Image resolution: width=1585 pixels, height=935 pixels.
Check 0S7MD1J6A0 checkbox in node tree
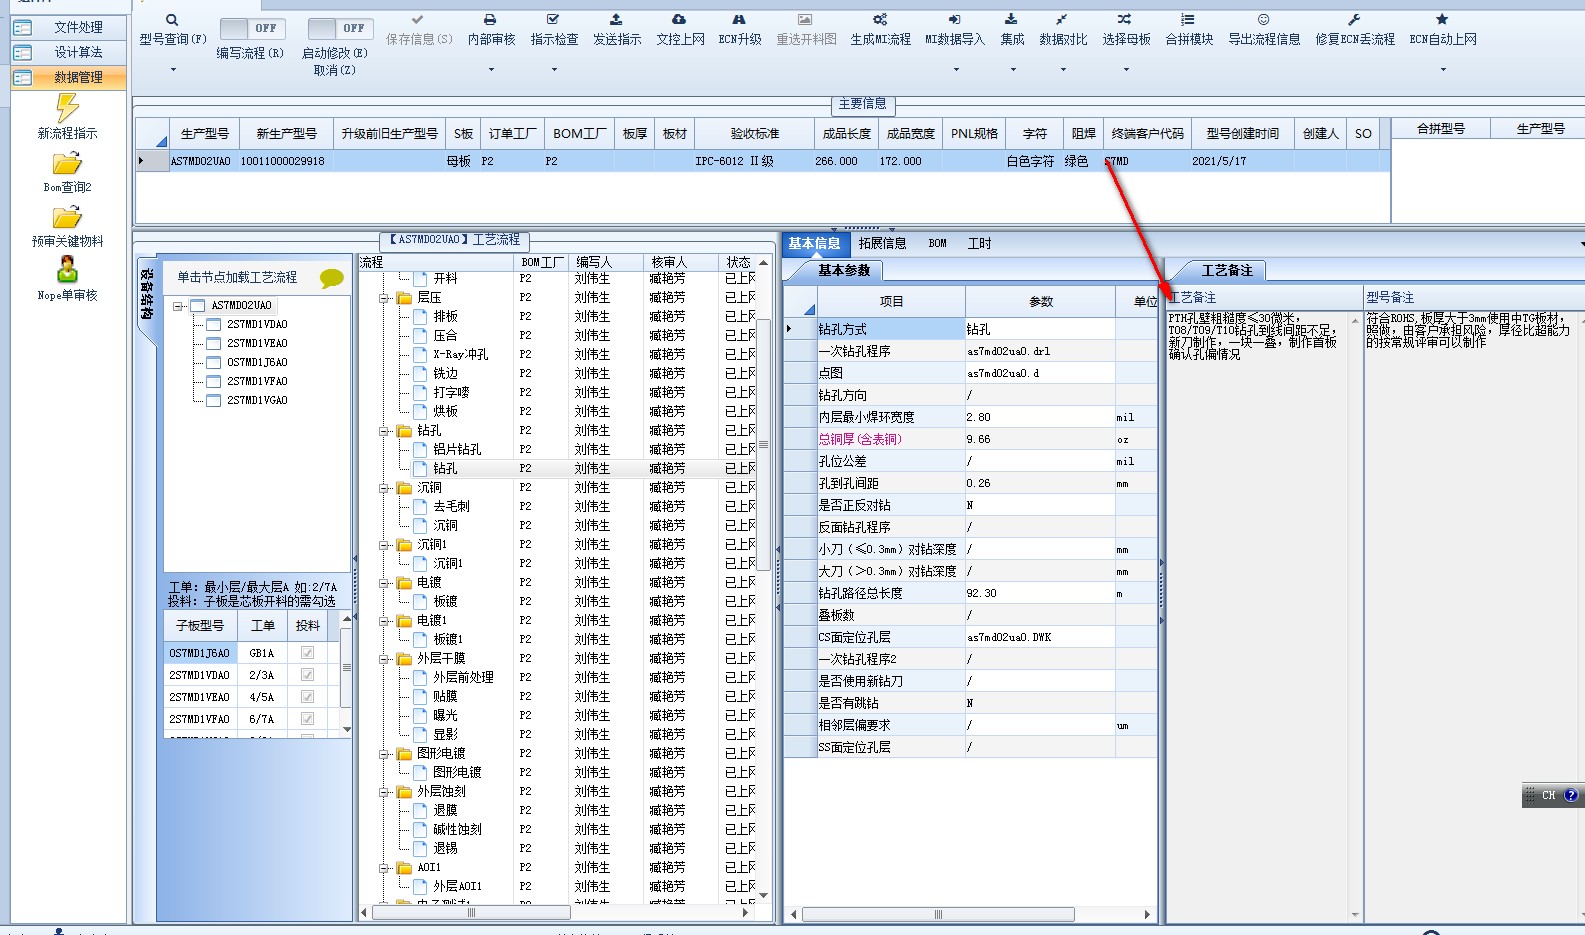point(213,363)
